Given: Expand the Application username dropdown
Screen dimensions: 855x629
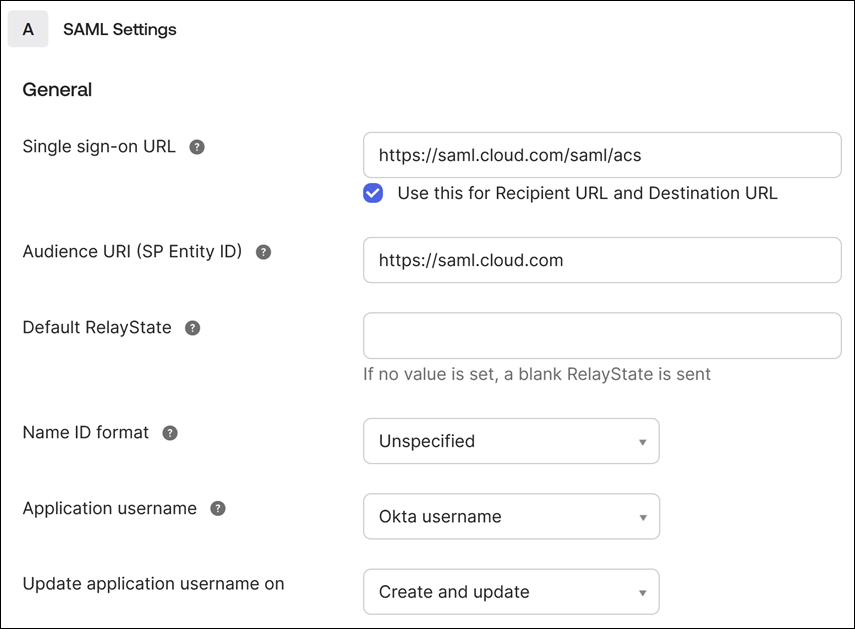Looking at the screenshot, I should click(510, 517).
